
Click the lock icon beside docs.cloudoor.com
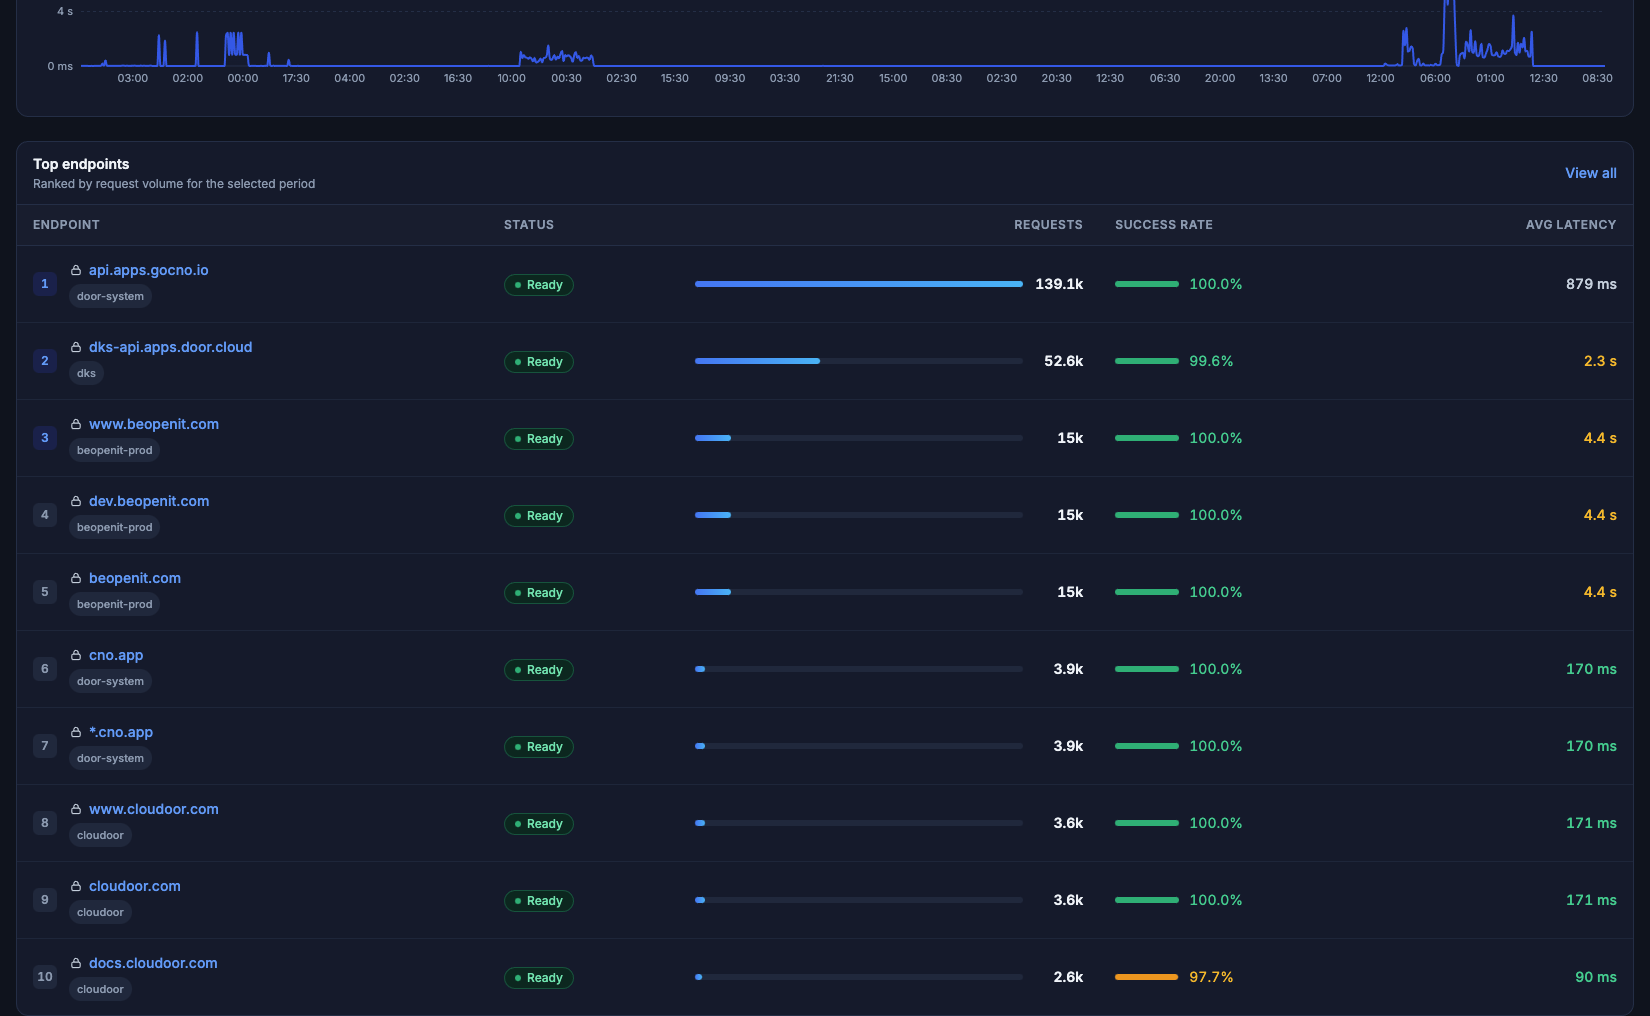coord(76,963)
